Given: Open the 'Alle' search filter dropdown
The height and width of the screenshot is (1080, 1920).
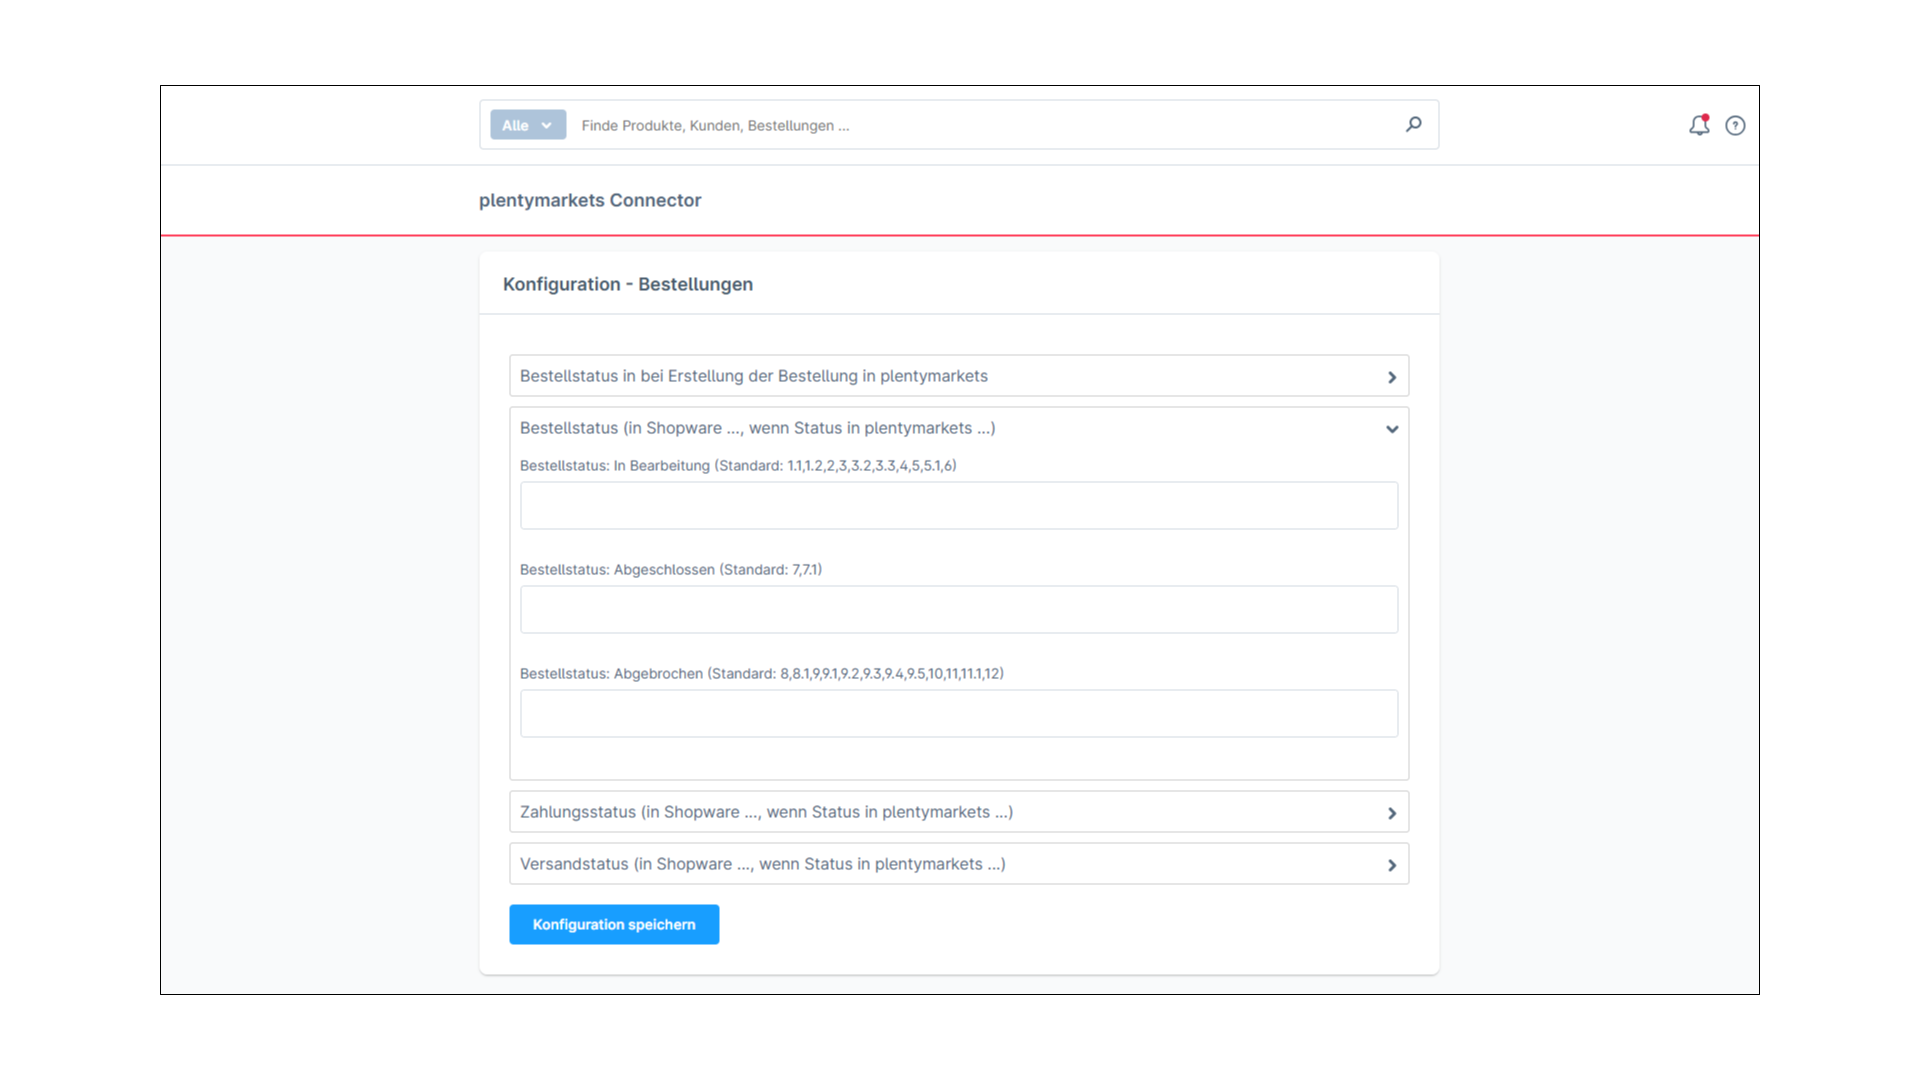Looking at the screenshot, I should tap(528, 125).
